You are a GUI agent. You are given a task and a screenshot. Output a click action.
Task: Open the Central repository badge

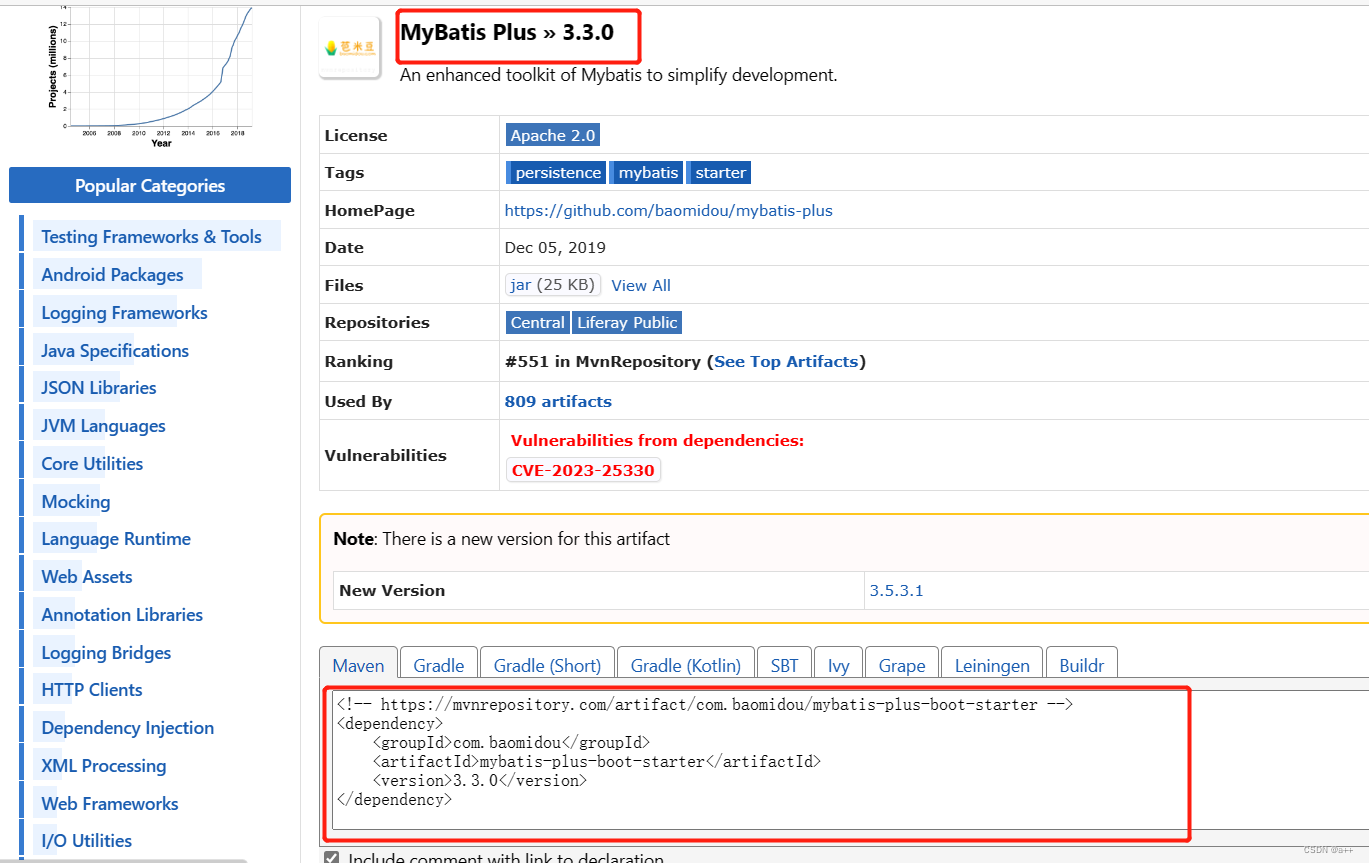[537, 322]
